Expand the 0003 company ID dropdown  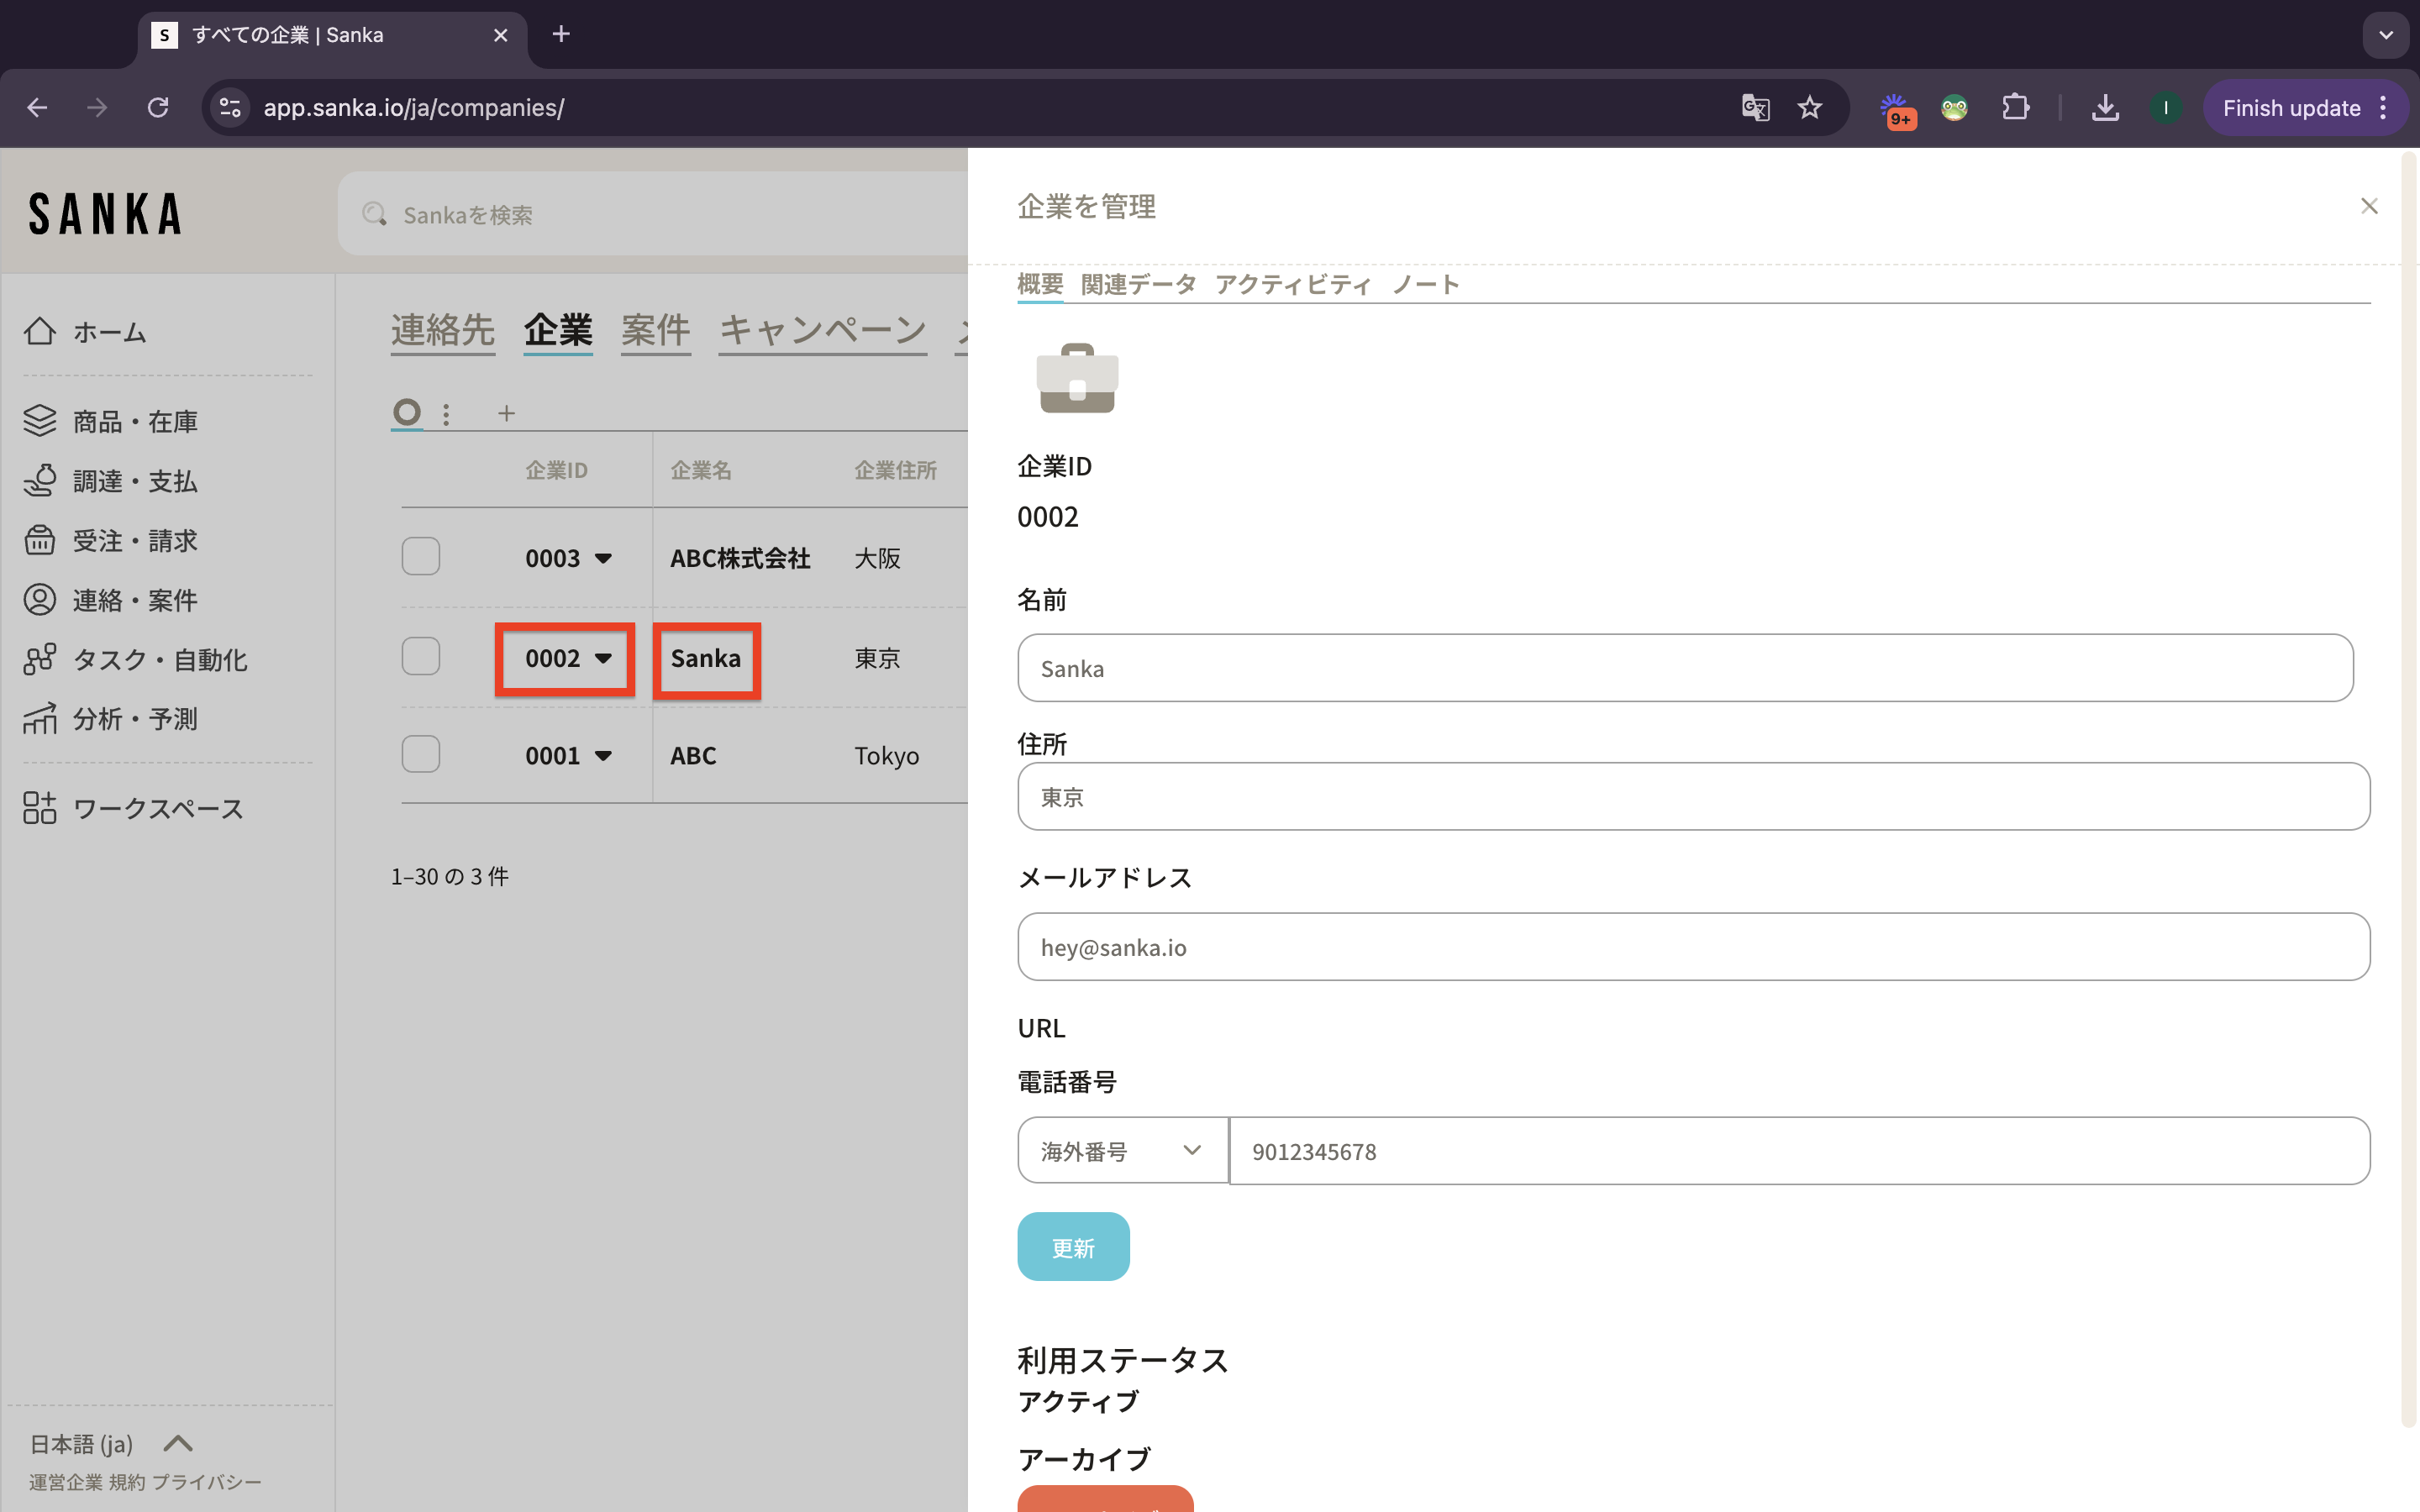(603, 558)
